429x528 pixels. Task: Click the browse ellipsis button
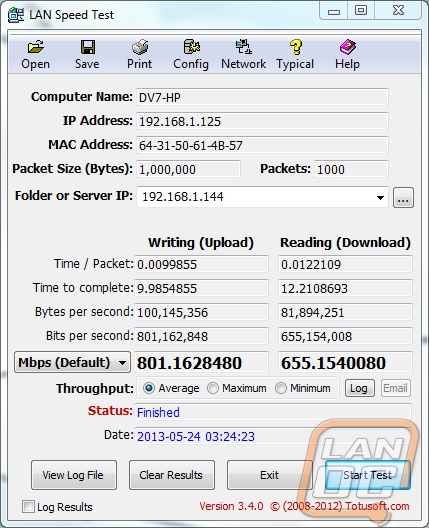click(403, 198)
